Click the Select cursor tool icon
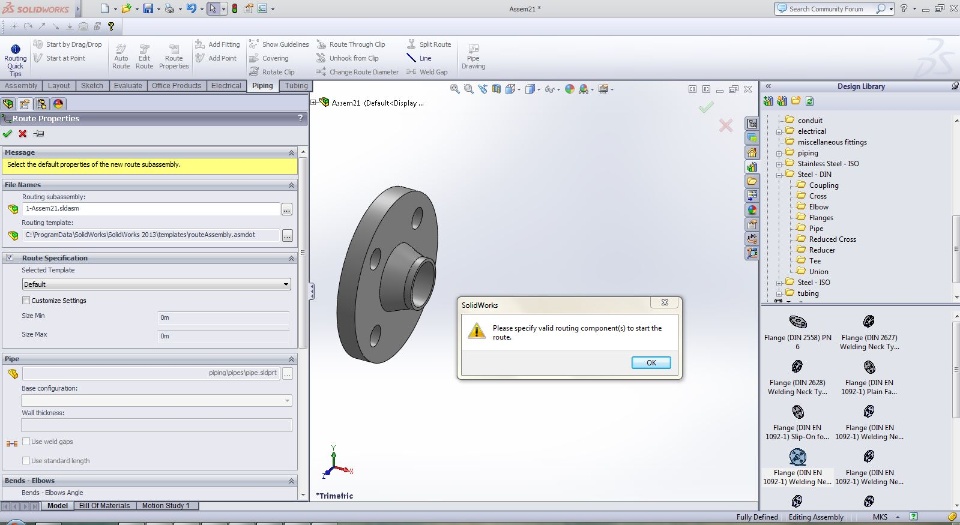Screen dimensions: 960x525 coord(212,9)
